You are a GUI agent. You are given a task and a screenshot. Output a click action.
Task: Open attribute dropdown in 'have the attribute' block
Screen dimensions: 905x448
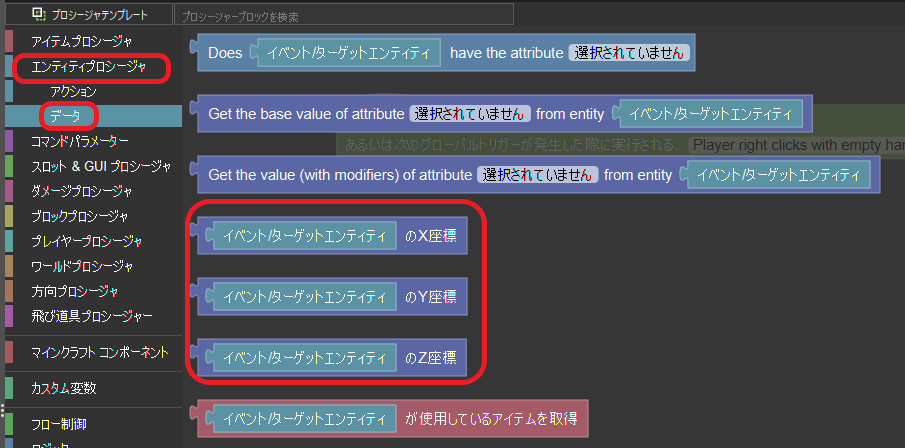(628, 53)
